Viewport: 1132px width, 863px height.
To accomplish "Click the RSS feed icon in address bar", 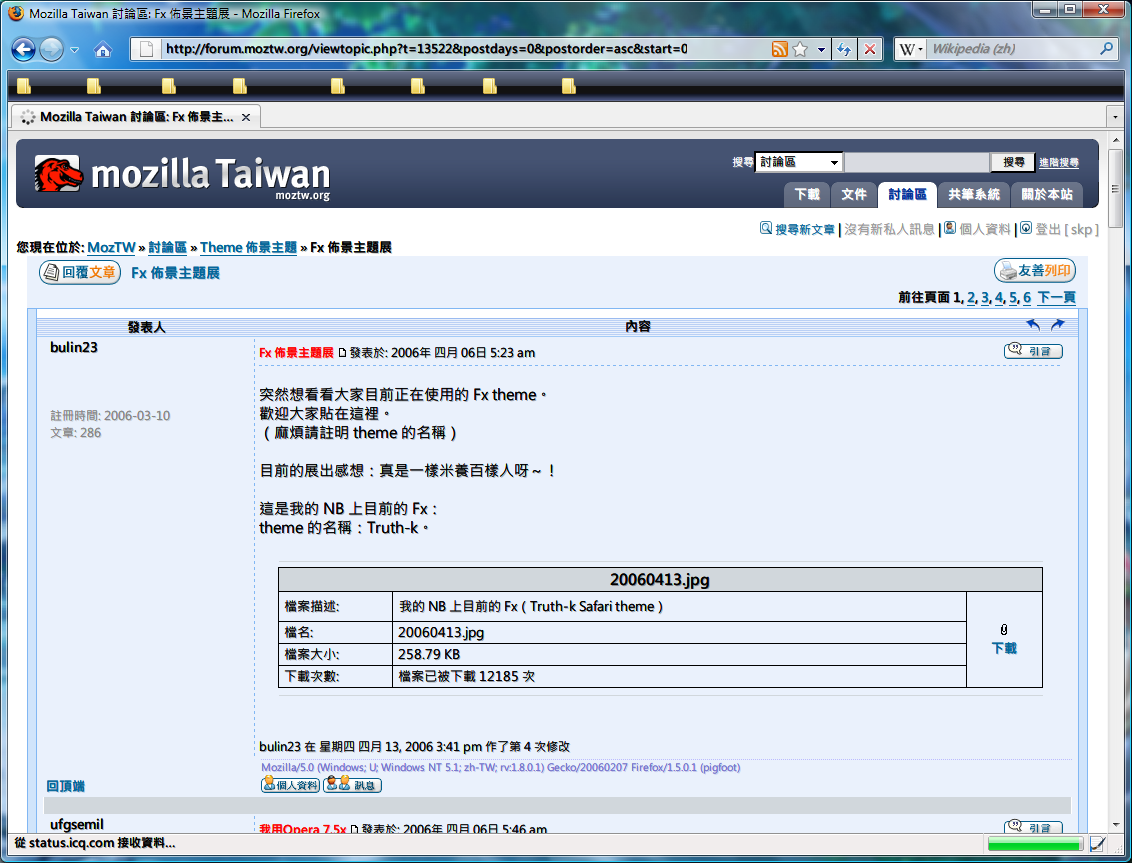I will click(780, 49).
